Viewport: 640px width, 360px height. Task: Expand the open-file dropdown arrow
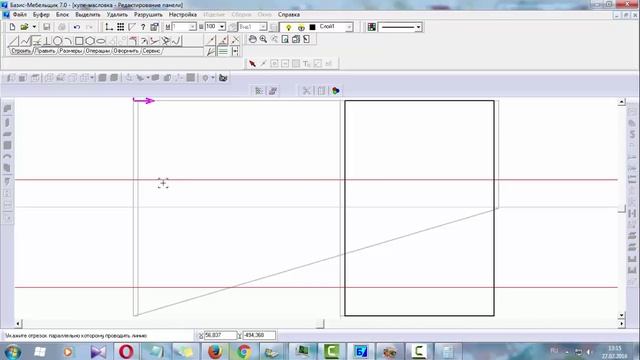tap(34, 27)
